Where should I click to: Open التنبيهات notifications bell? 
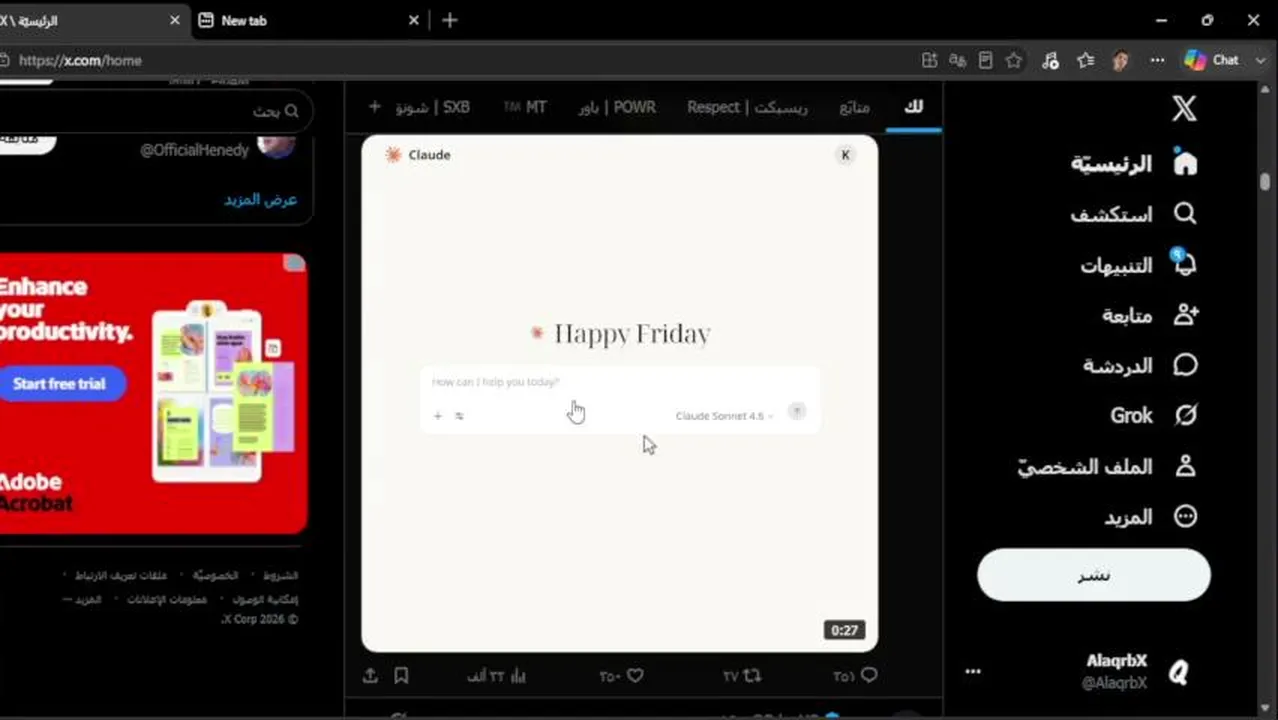click(x=1138, y=265)
